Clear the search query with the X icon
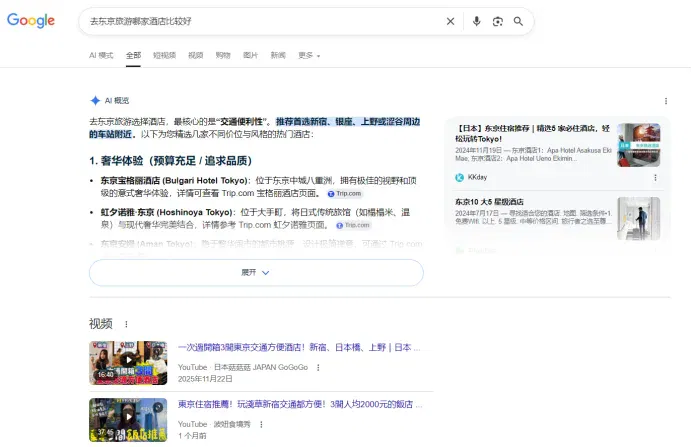Viewport: 692px width, 447px height. (450, 21)
